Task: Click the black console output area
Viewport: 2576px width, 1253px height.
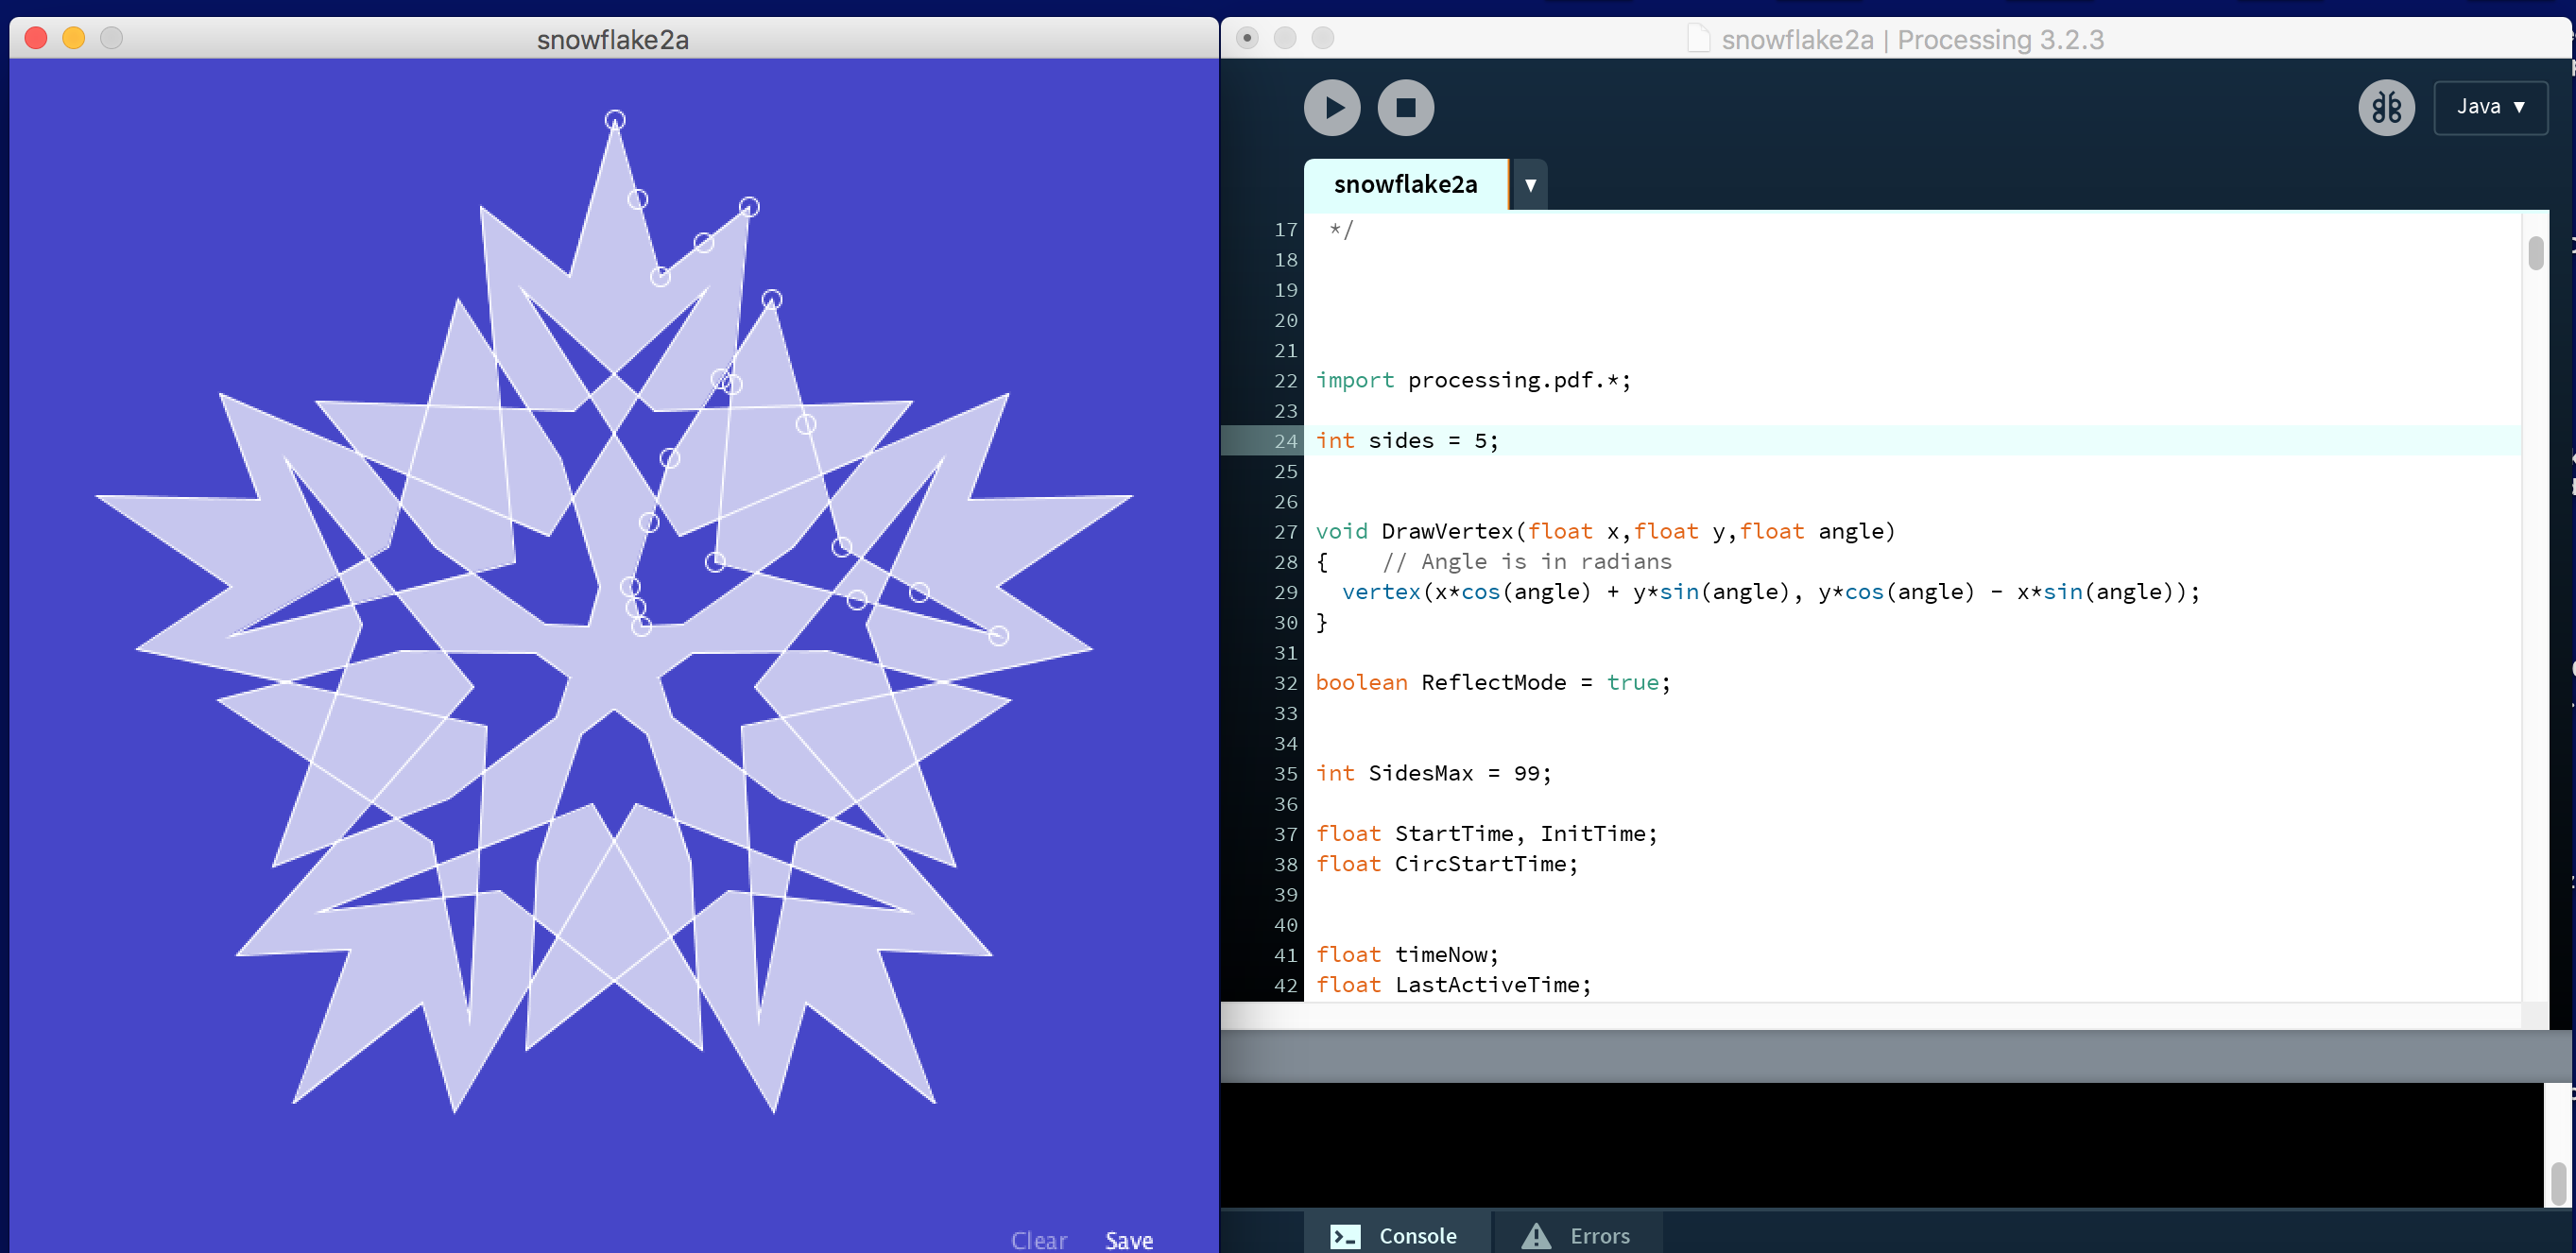Action: coord(1882,1145)
